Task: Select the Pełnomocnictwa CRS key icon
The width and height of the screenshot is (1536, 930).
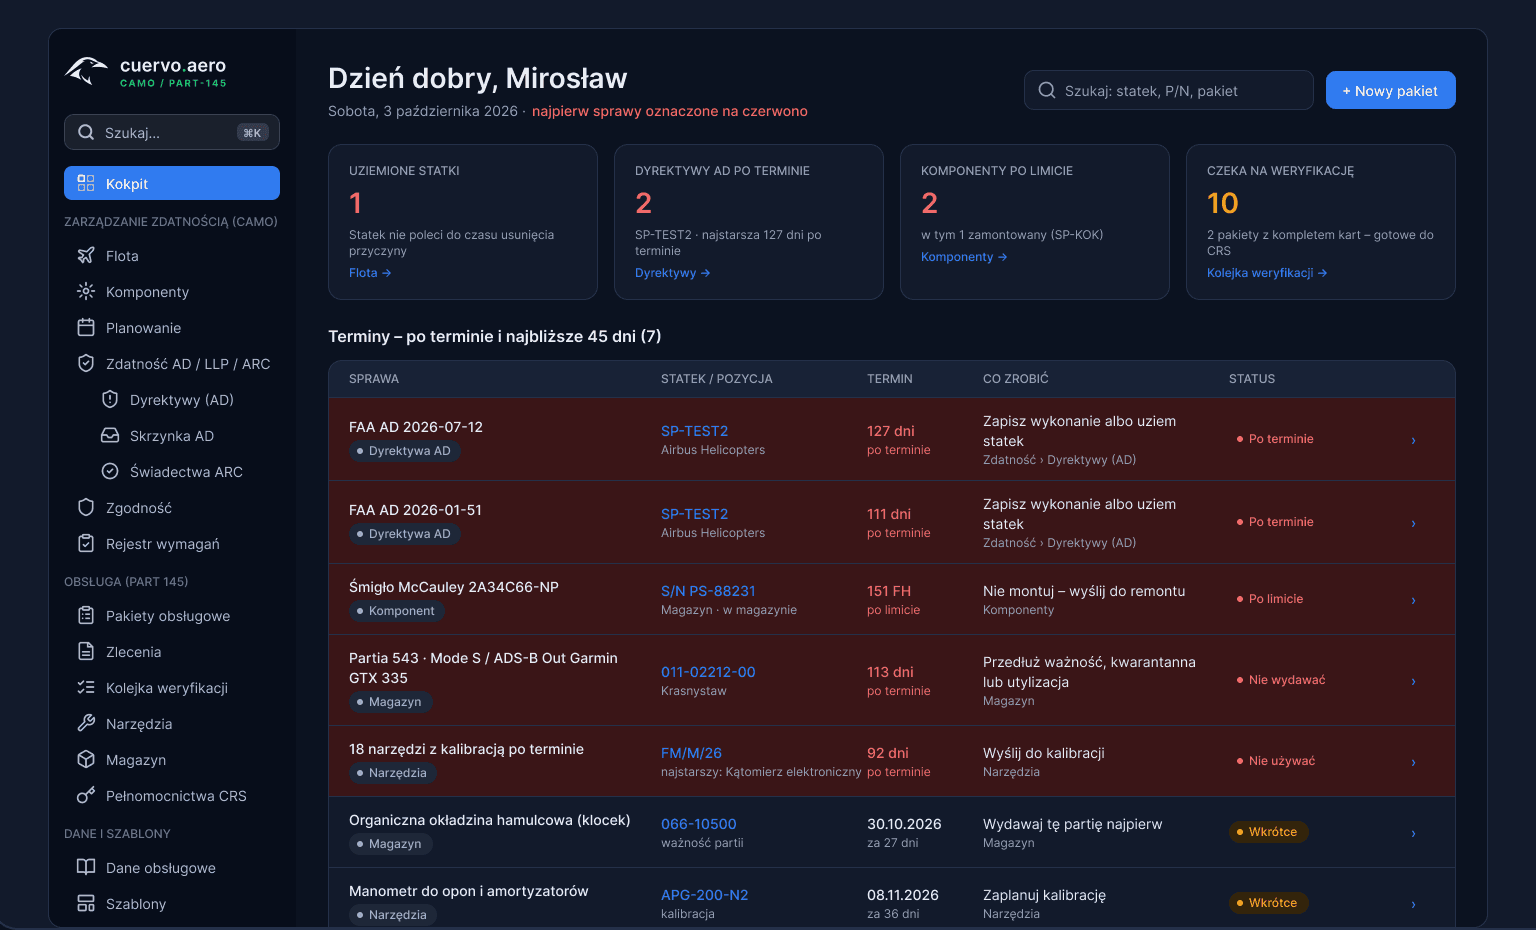Action: (86, 796)
